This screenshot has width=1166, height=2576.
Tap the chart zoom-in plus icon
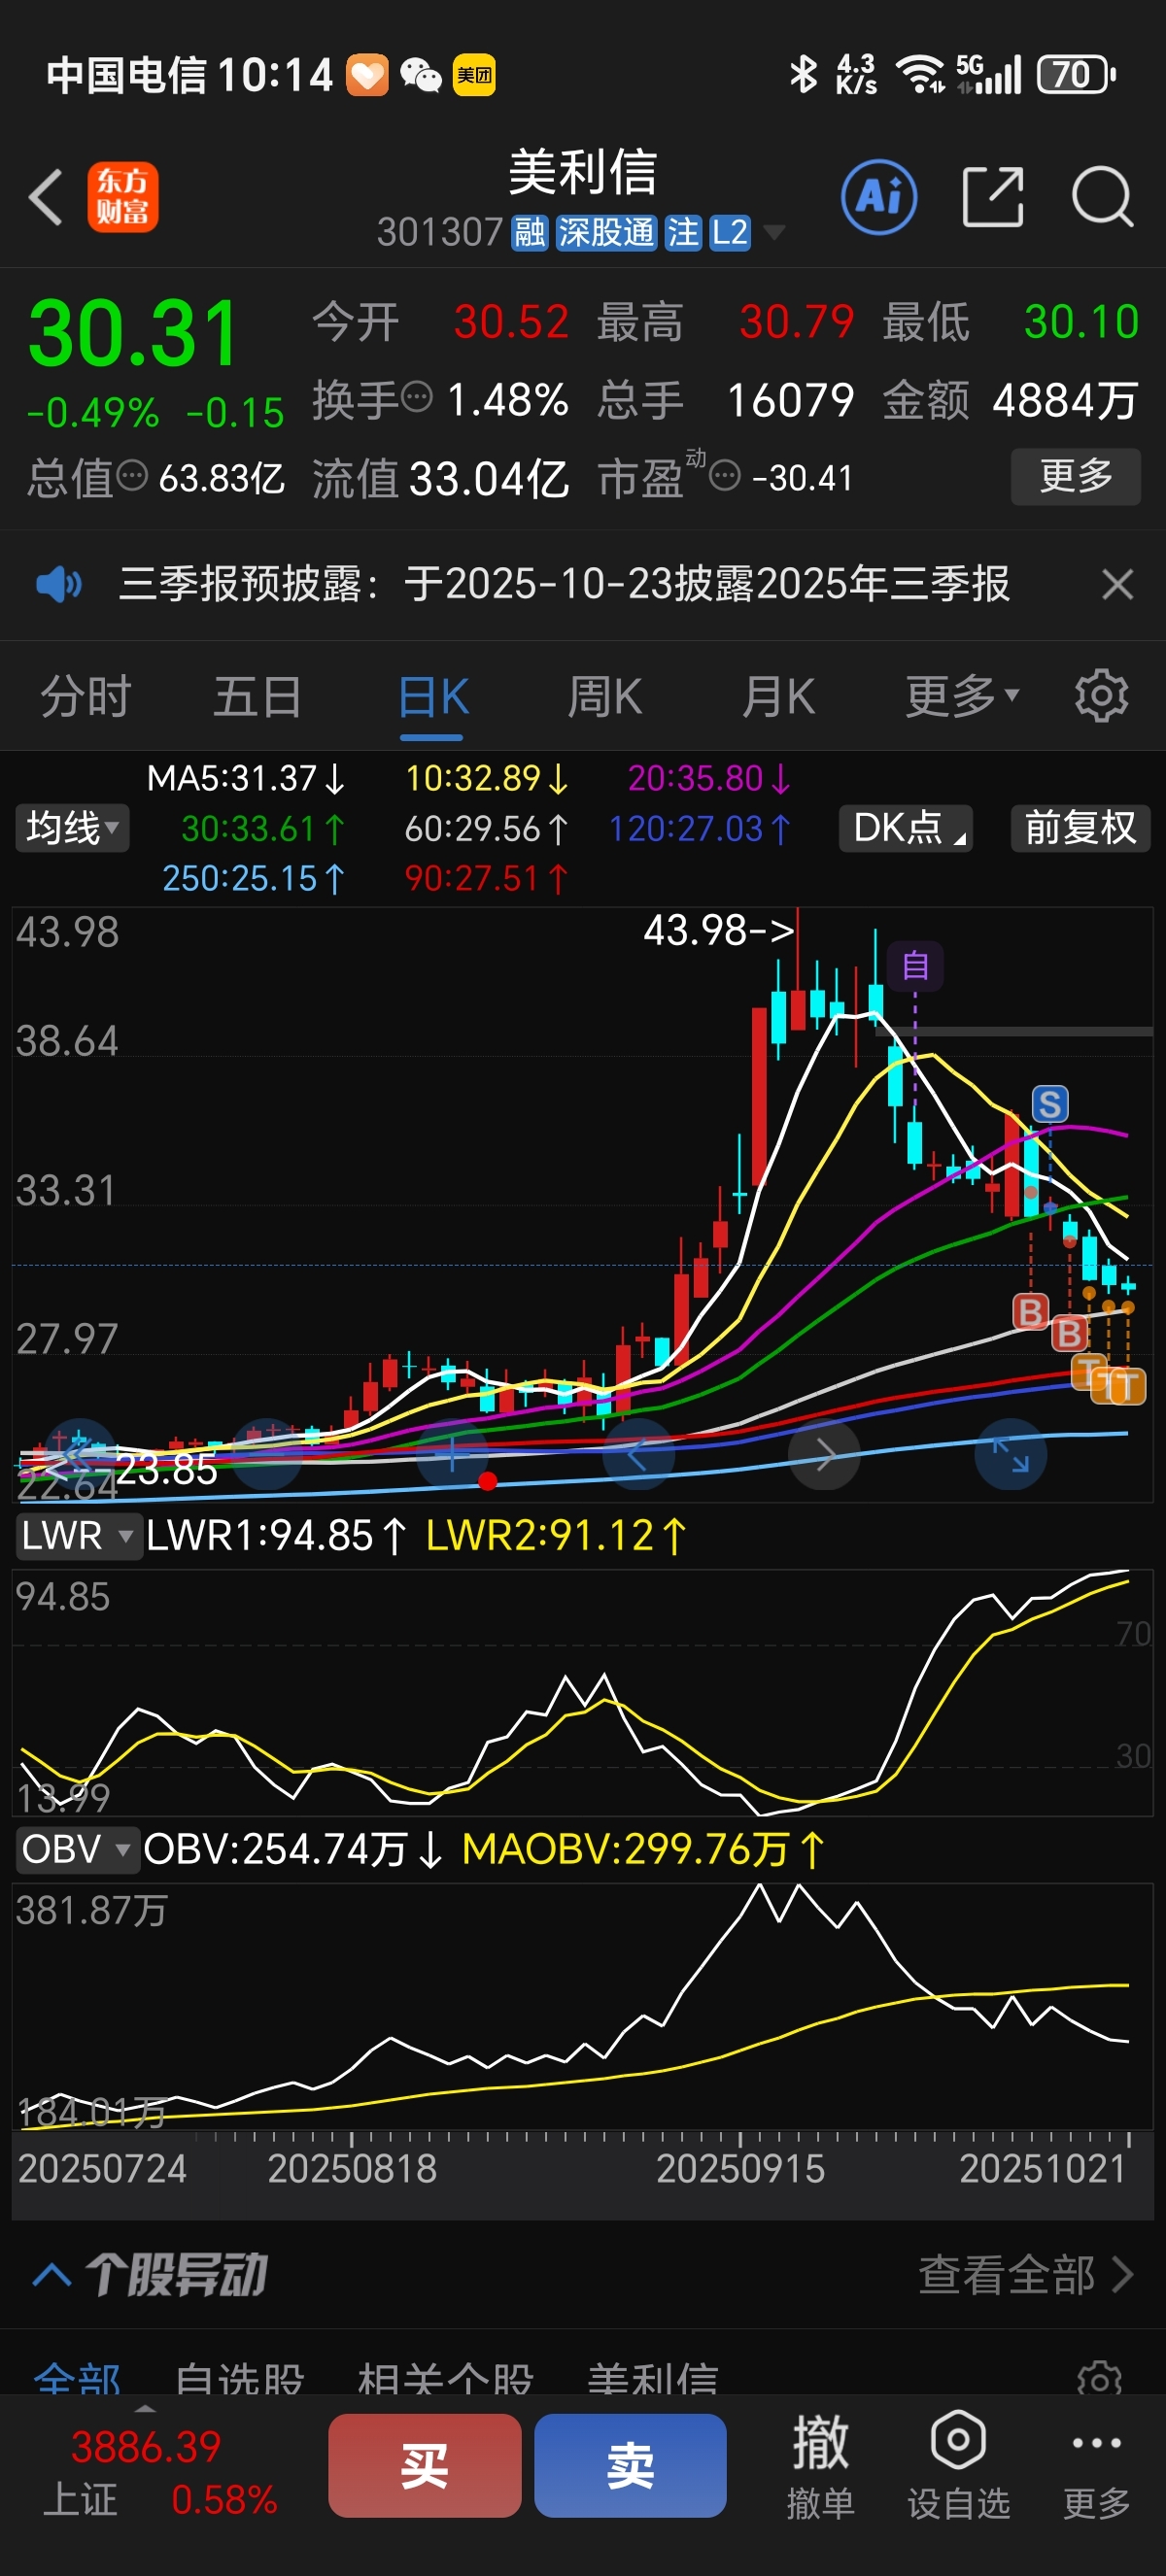coord(452,1454)
